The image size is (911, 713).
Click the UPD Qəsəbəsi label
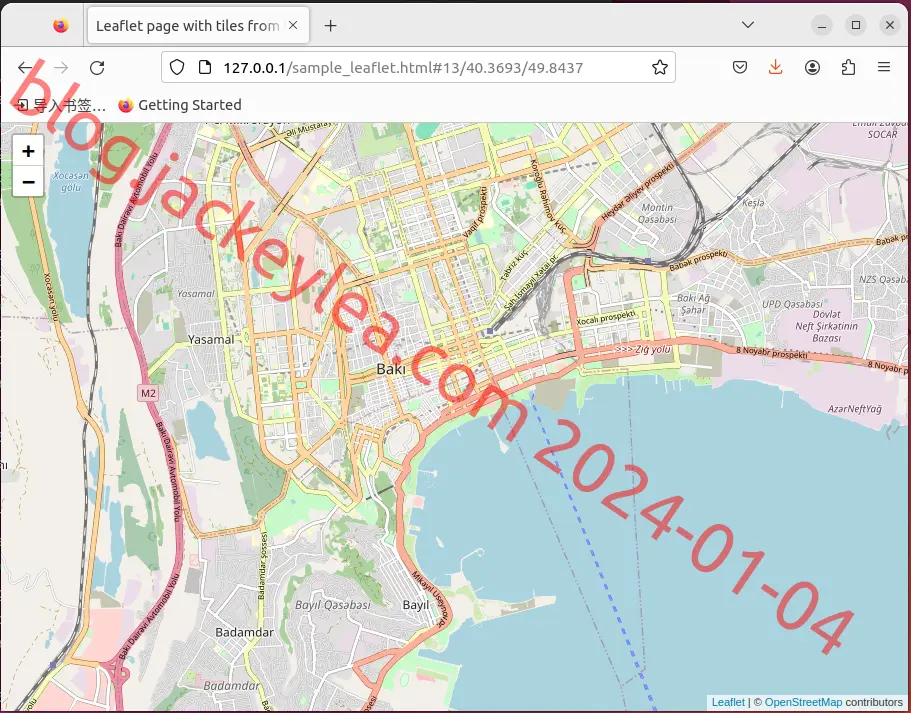point(792,304)
